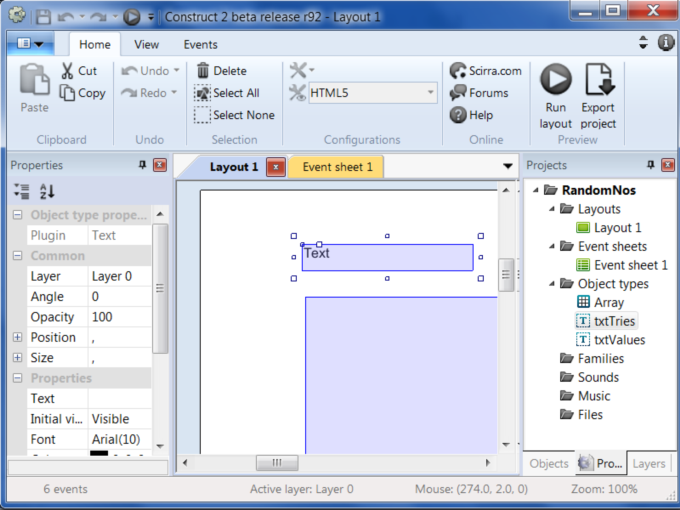Open the HTML5 configuration dropdown
Viewport: 680px width, 510px height.
click(x=431, y=93)
